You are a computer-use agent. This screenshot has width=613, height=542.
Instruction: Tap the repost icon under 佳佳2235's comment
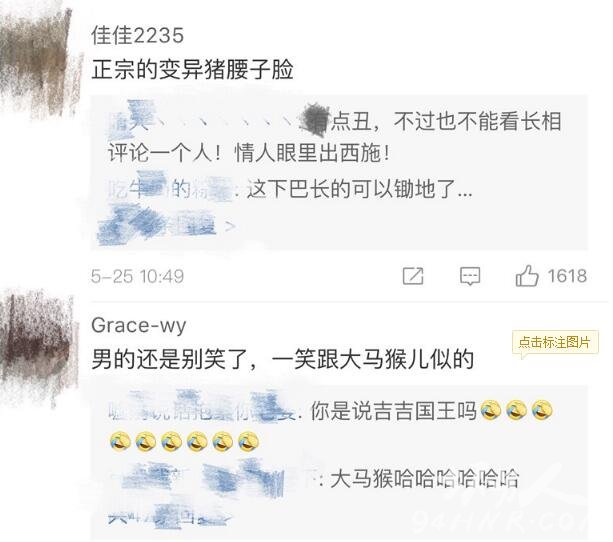point(413,276)
